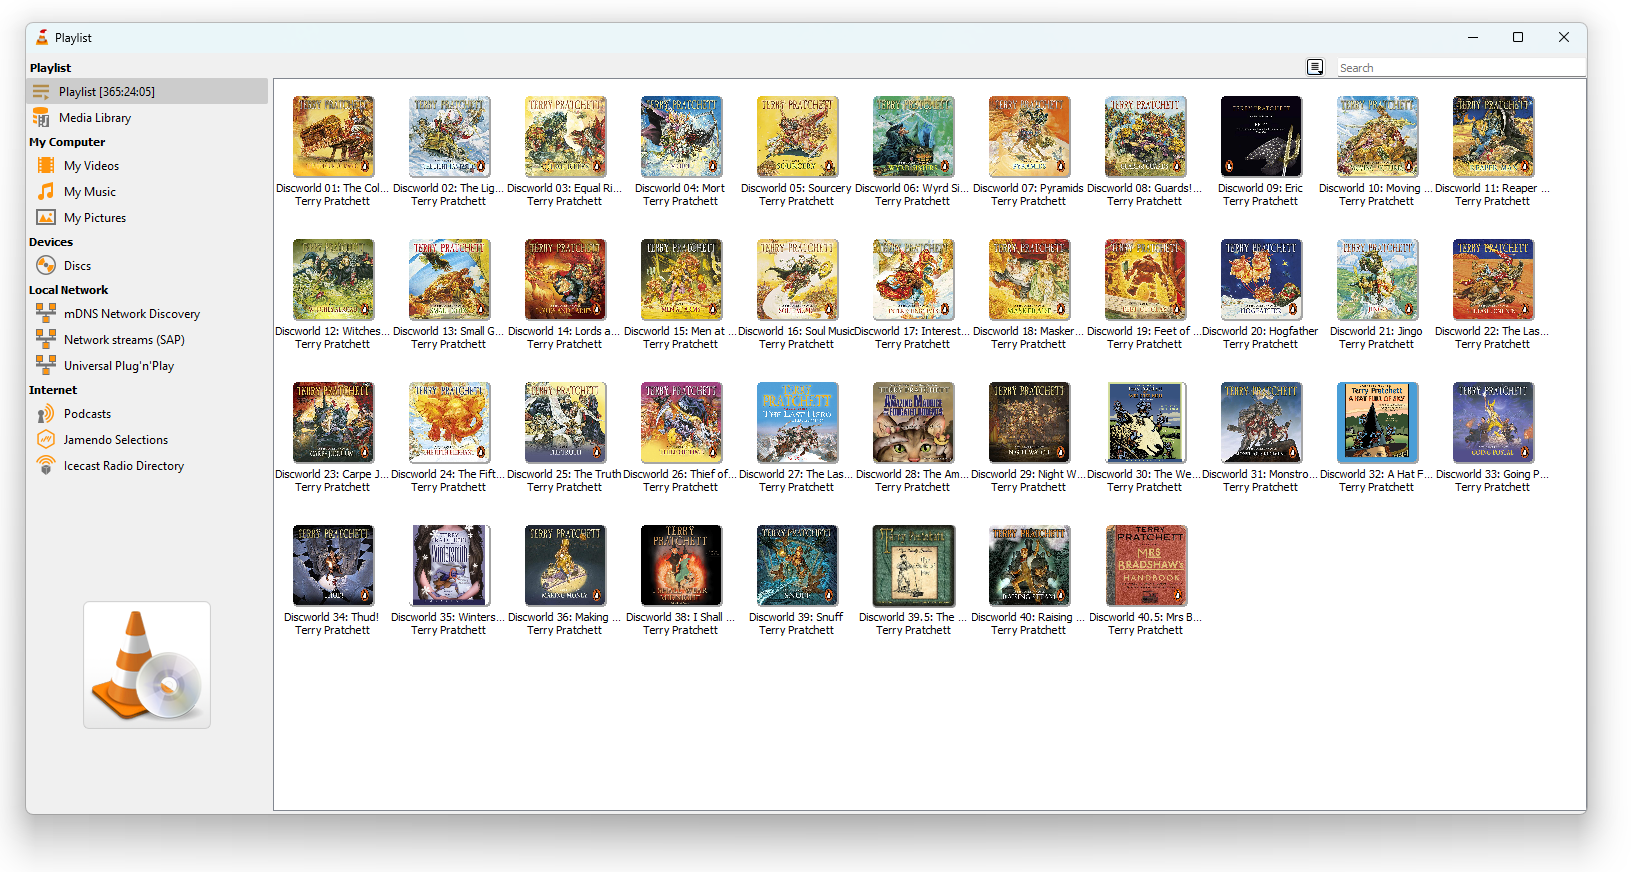Select the Discworld 31: Monstrous cover
The height and width of the screenshot is (872, 1631).
[x=1261, y=423]
